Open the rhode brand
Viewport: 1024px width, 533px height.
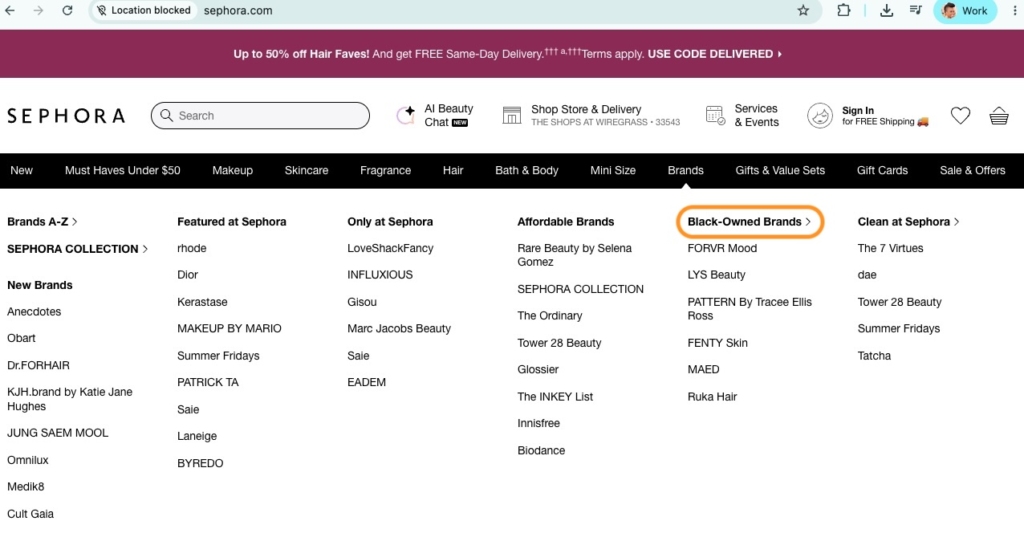pos(192,249)
